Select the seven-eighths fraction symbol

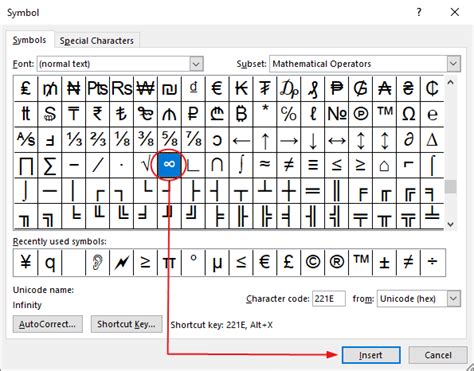point(193,140)
